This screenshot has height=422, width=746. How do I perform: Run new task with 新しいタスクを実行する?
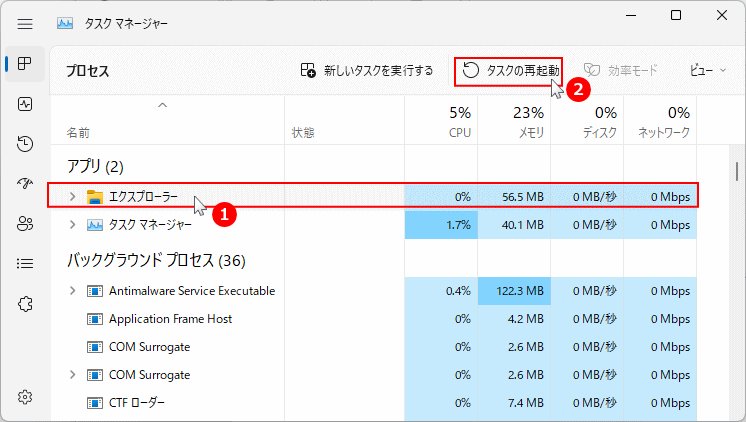[367, 70]
